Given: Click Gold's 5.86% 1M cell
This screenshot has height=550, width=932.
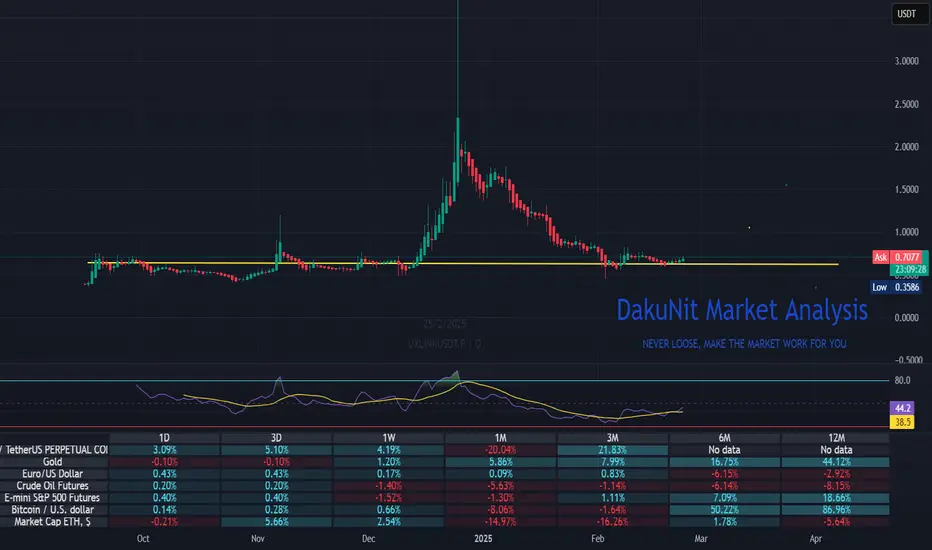Looking at the screenshot, I should click(x=500, y=462).
